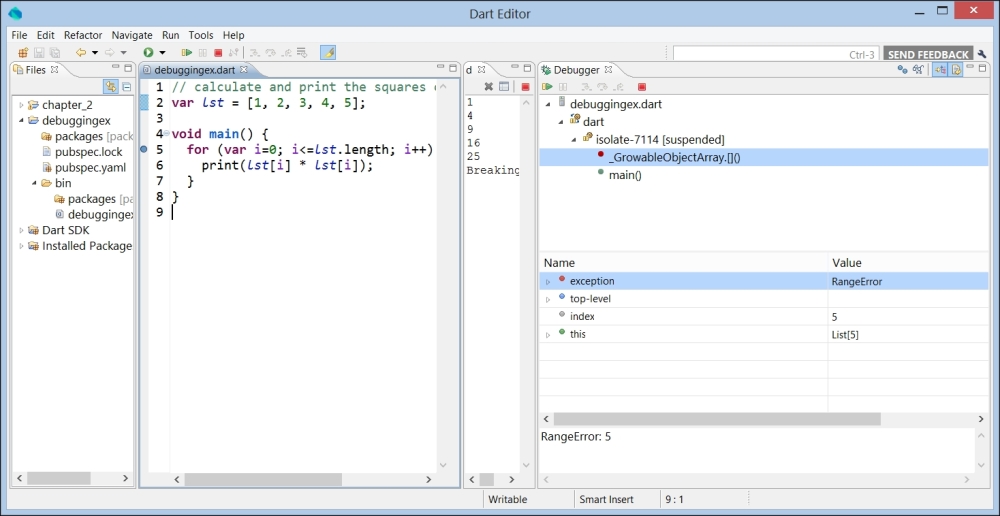Expand the exception variable row
1000x516 pixels.
tap(548, 281)
